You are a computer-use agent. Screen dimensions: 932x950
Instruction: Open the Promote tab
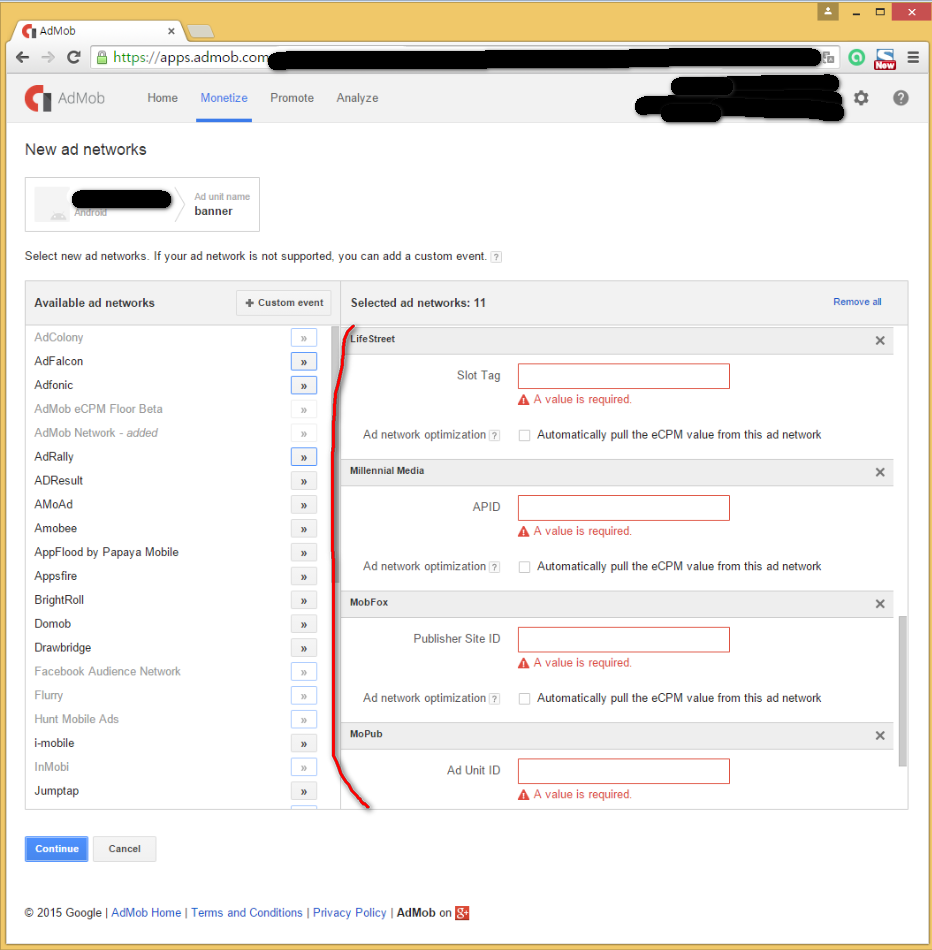[291, 98]
